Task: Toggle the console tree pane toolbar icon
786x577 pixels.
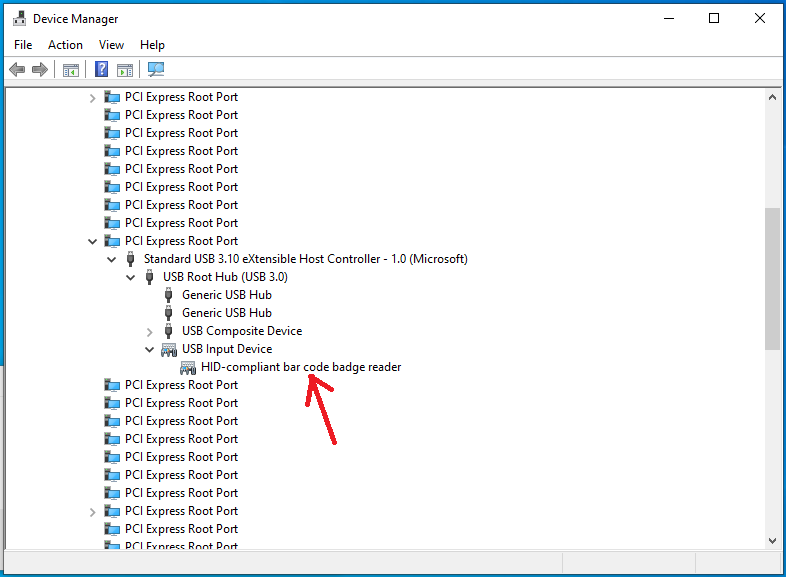Action: click(x=71, y=70)
